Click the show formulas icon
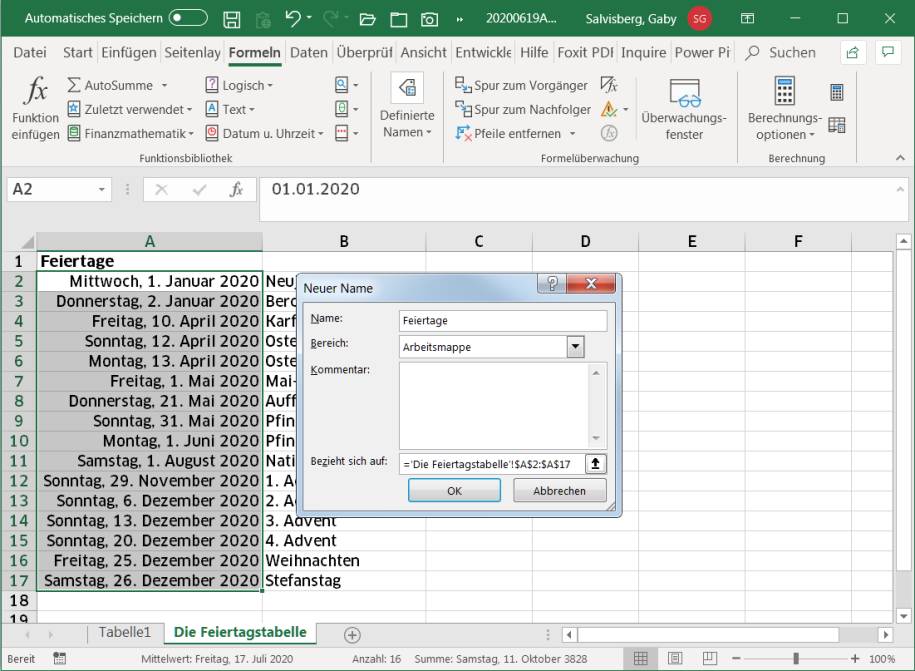 click(609, 85)
